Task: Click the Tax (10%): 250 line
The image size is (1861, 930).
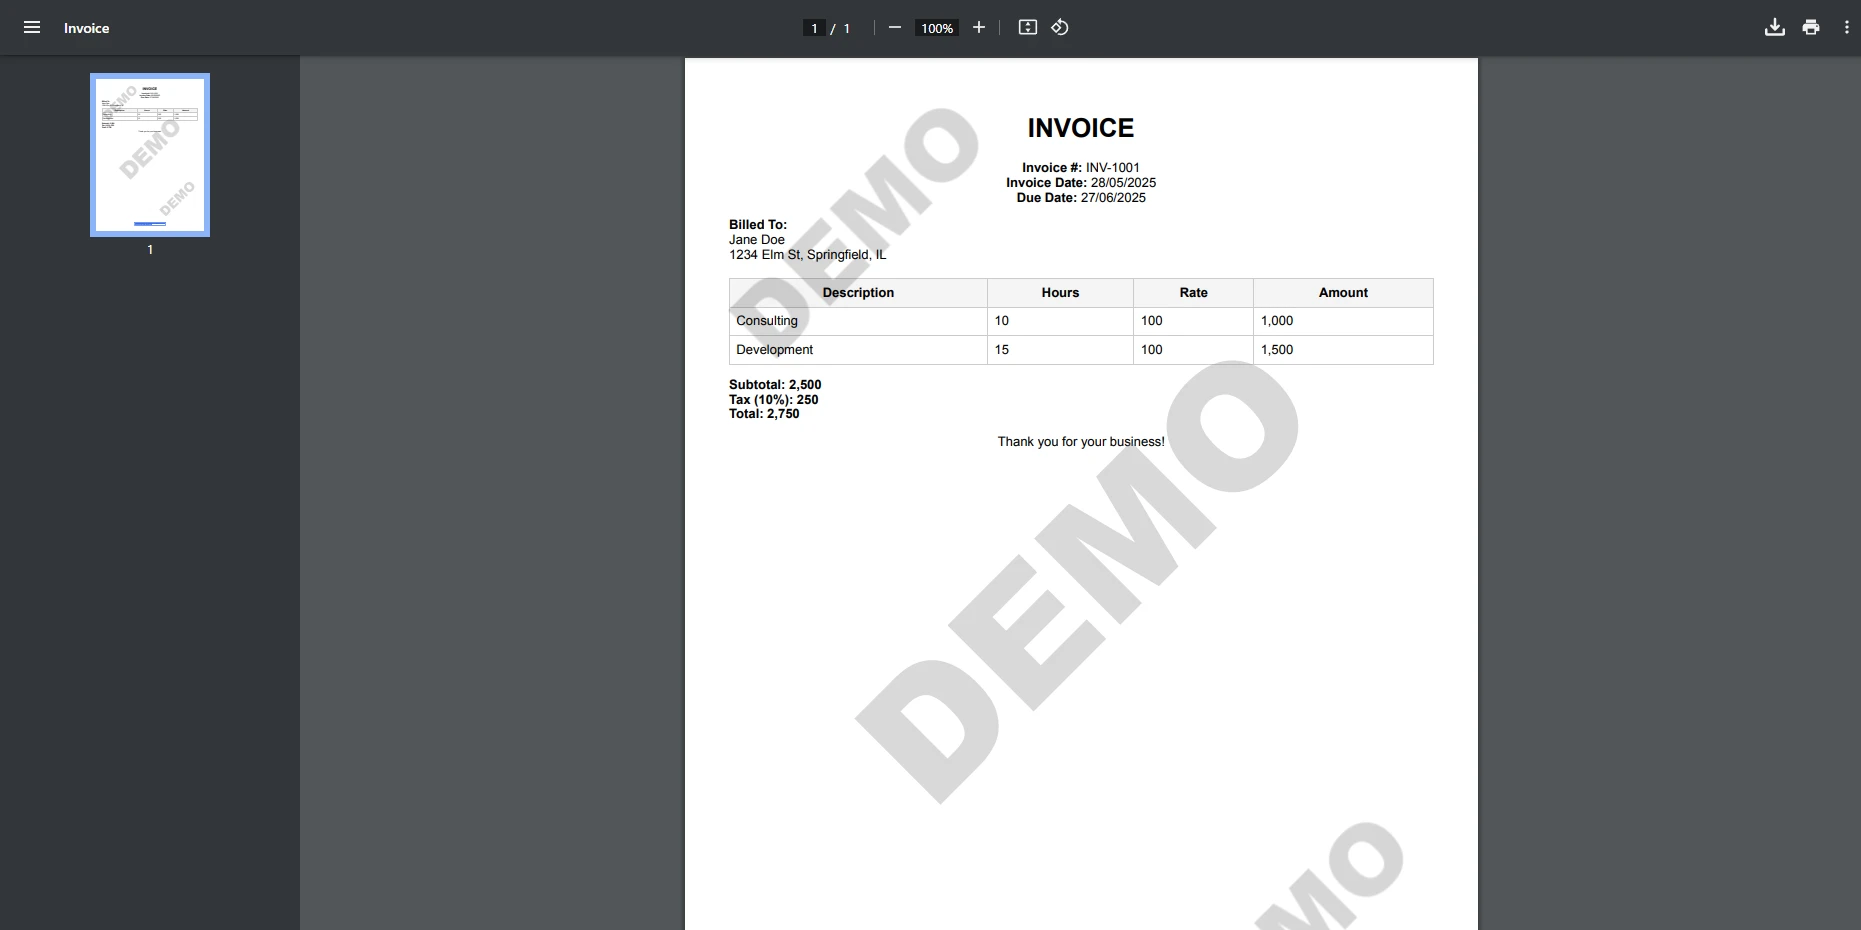Action: coord(774,400)
